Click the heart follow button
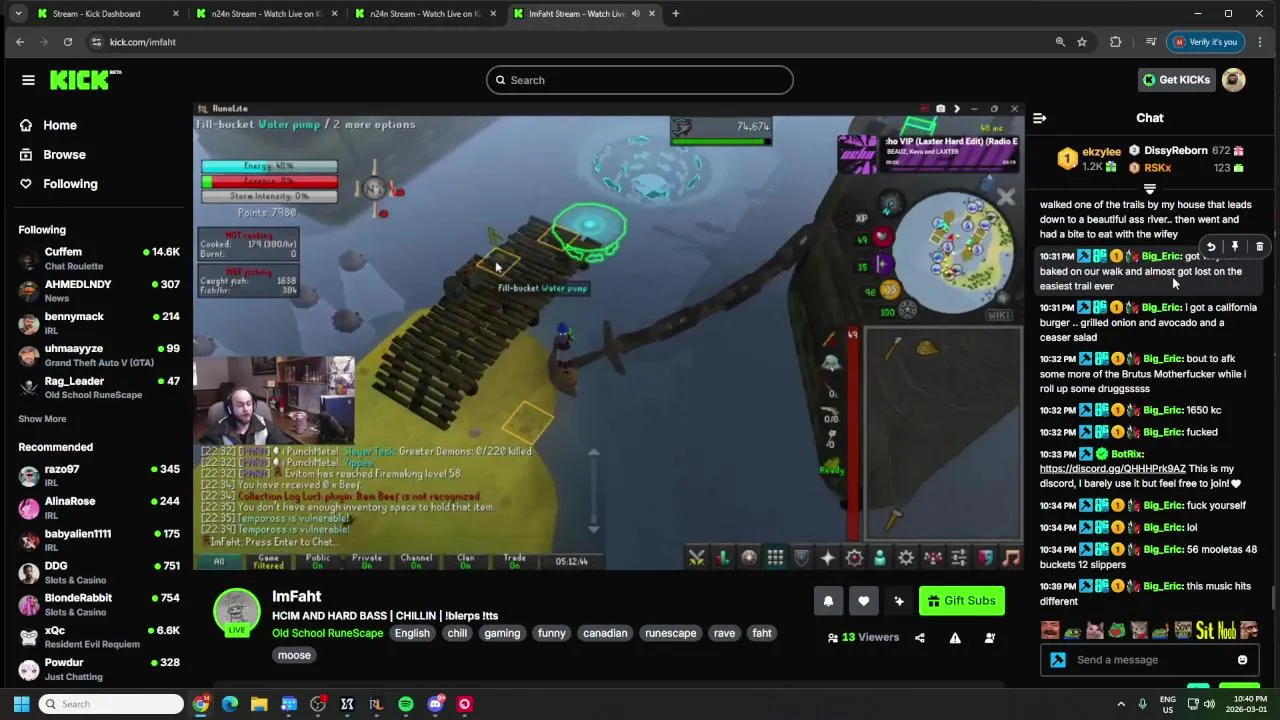This screenshot has height=720, width=1280. 864,601
